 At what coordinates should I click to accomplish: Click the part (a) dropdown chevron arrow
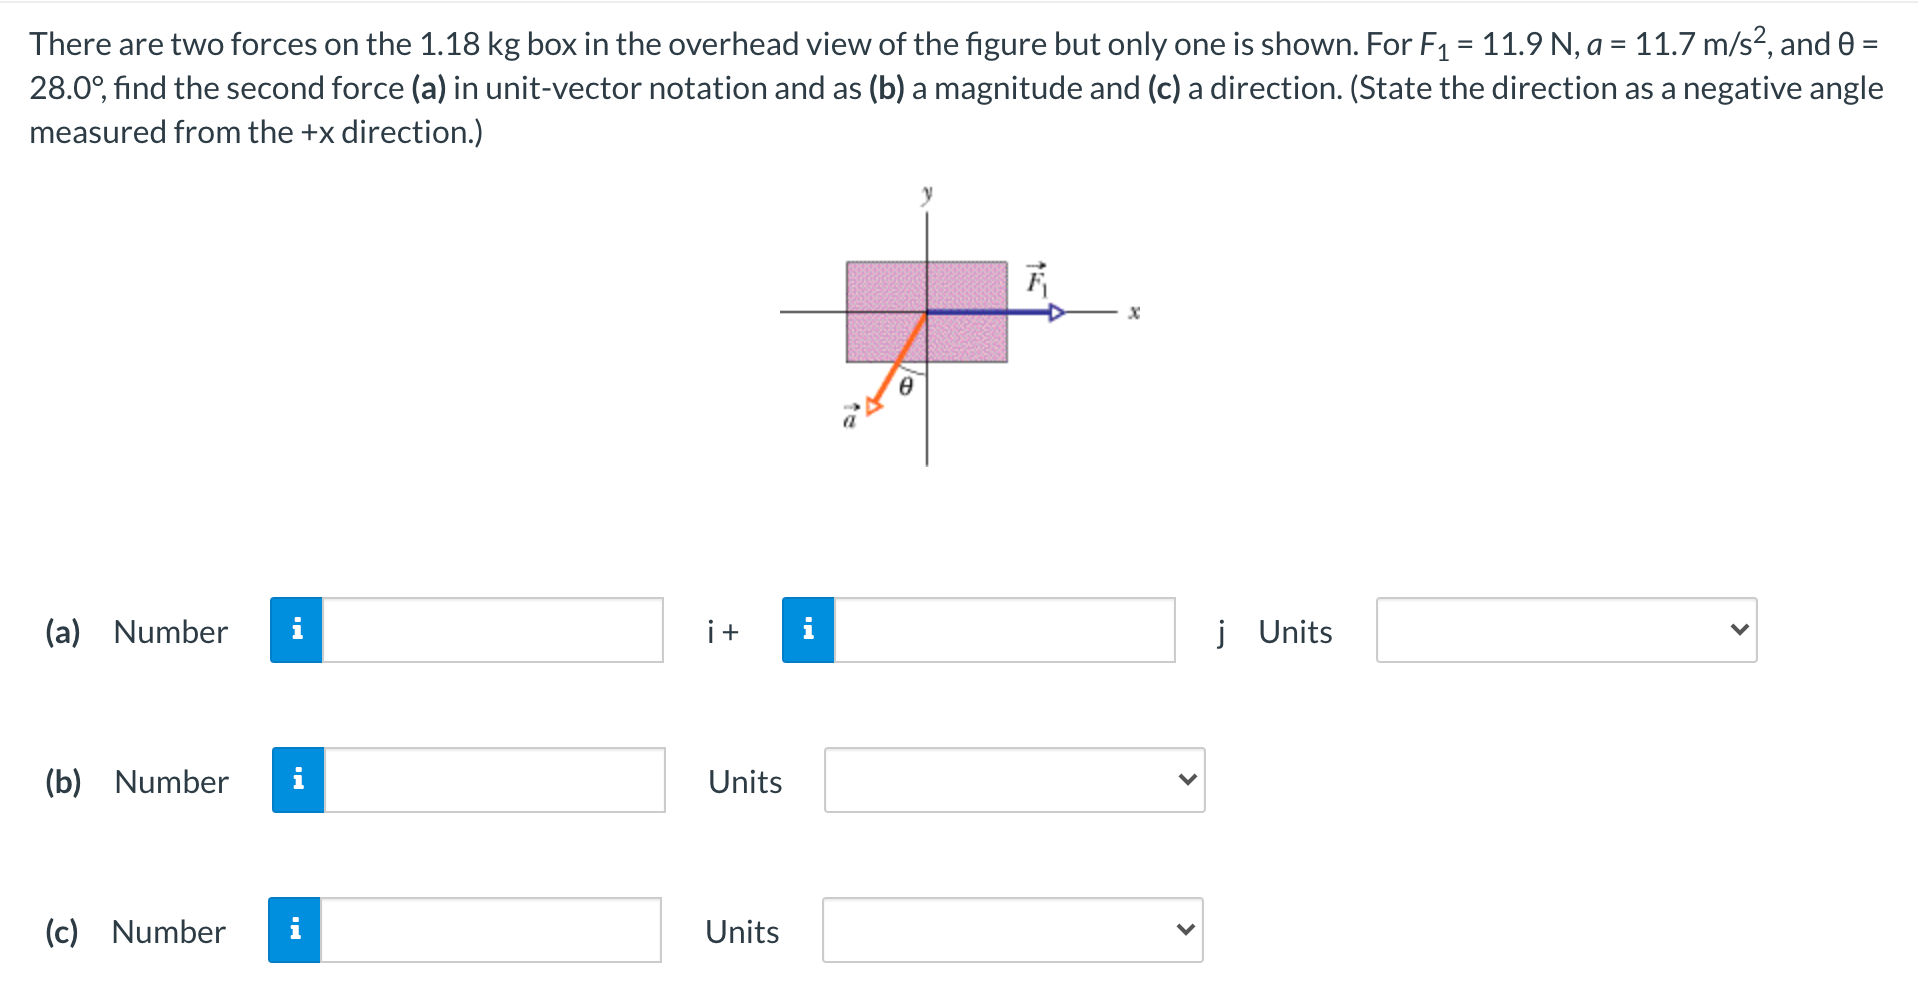coord(1739,630)
